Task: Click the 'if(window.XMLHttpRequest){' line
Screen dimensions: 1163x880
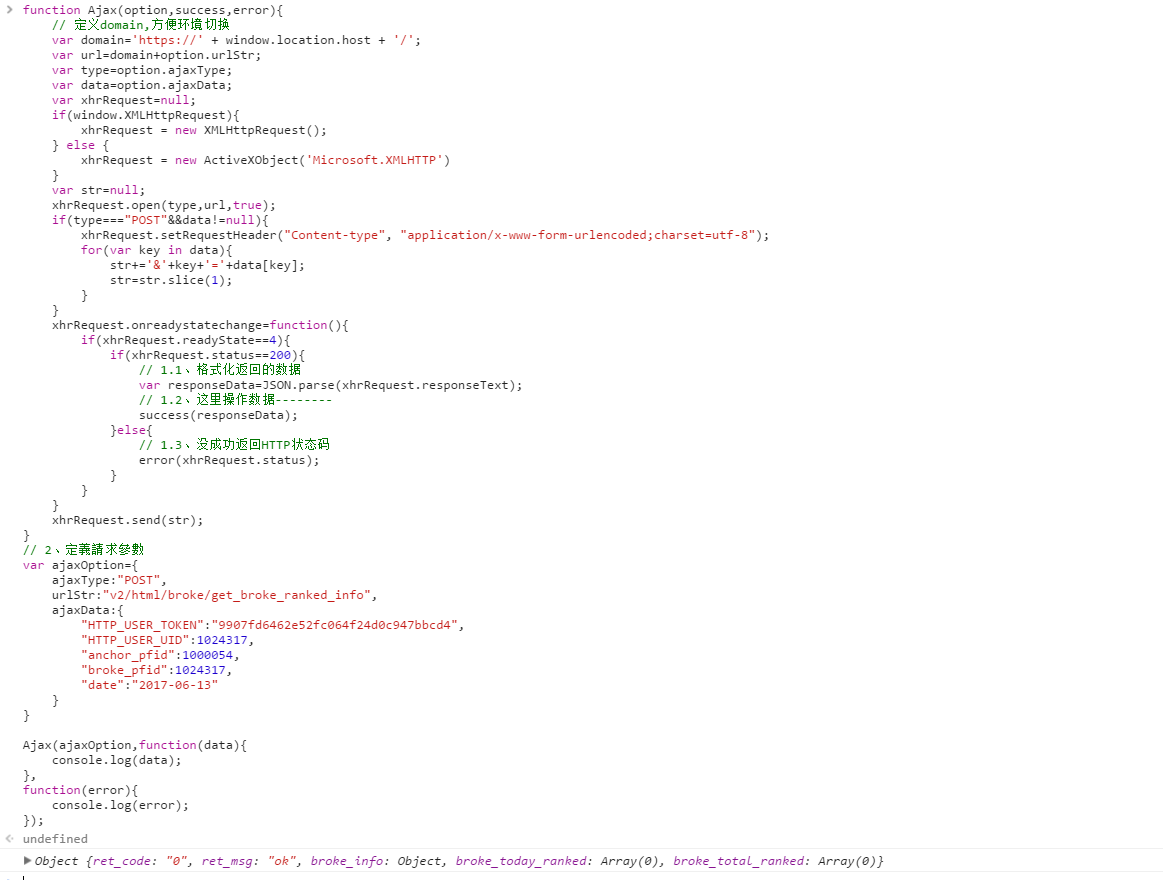Action: pyautogui.click(x=145, y=115)
